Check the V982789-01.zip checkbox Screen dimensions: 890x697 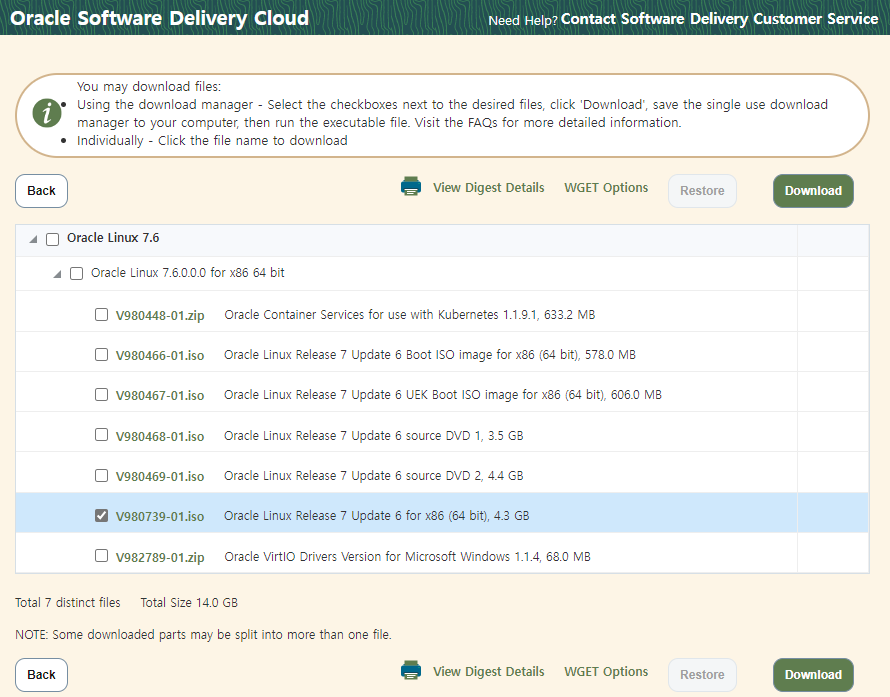point(101,555)
